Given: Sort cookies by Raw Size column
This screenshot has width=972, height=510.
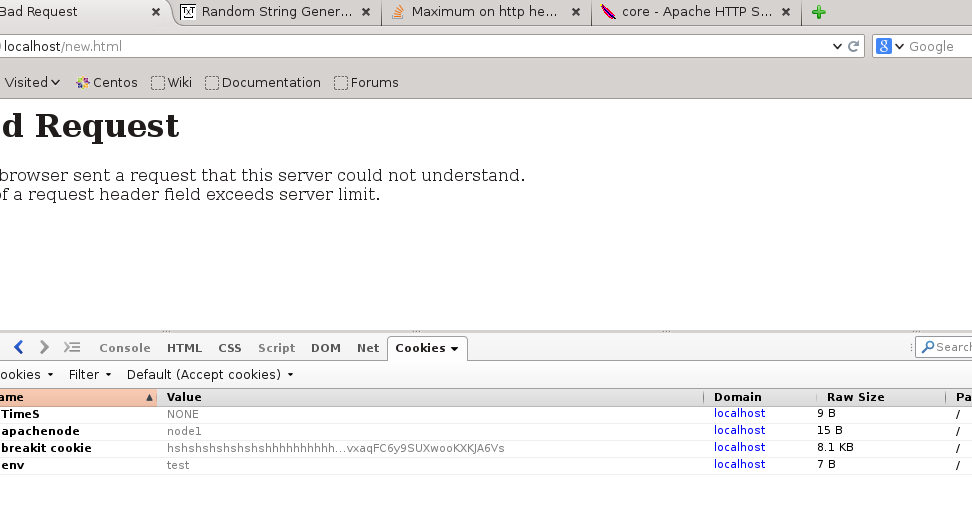Looking at the screenshot, I should coord(881,397).
